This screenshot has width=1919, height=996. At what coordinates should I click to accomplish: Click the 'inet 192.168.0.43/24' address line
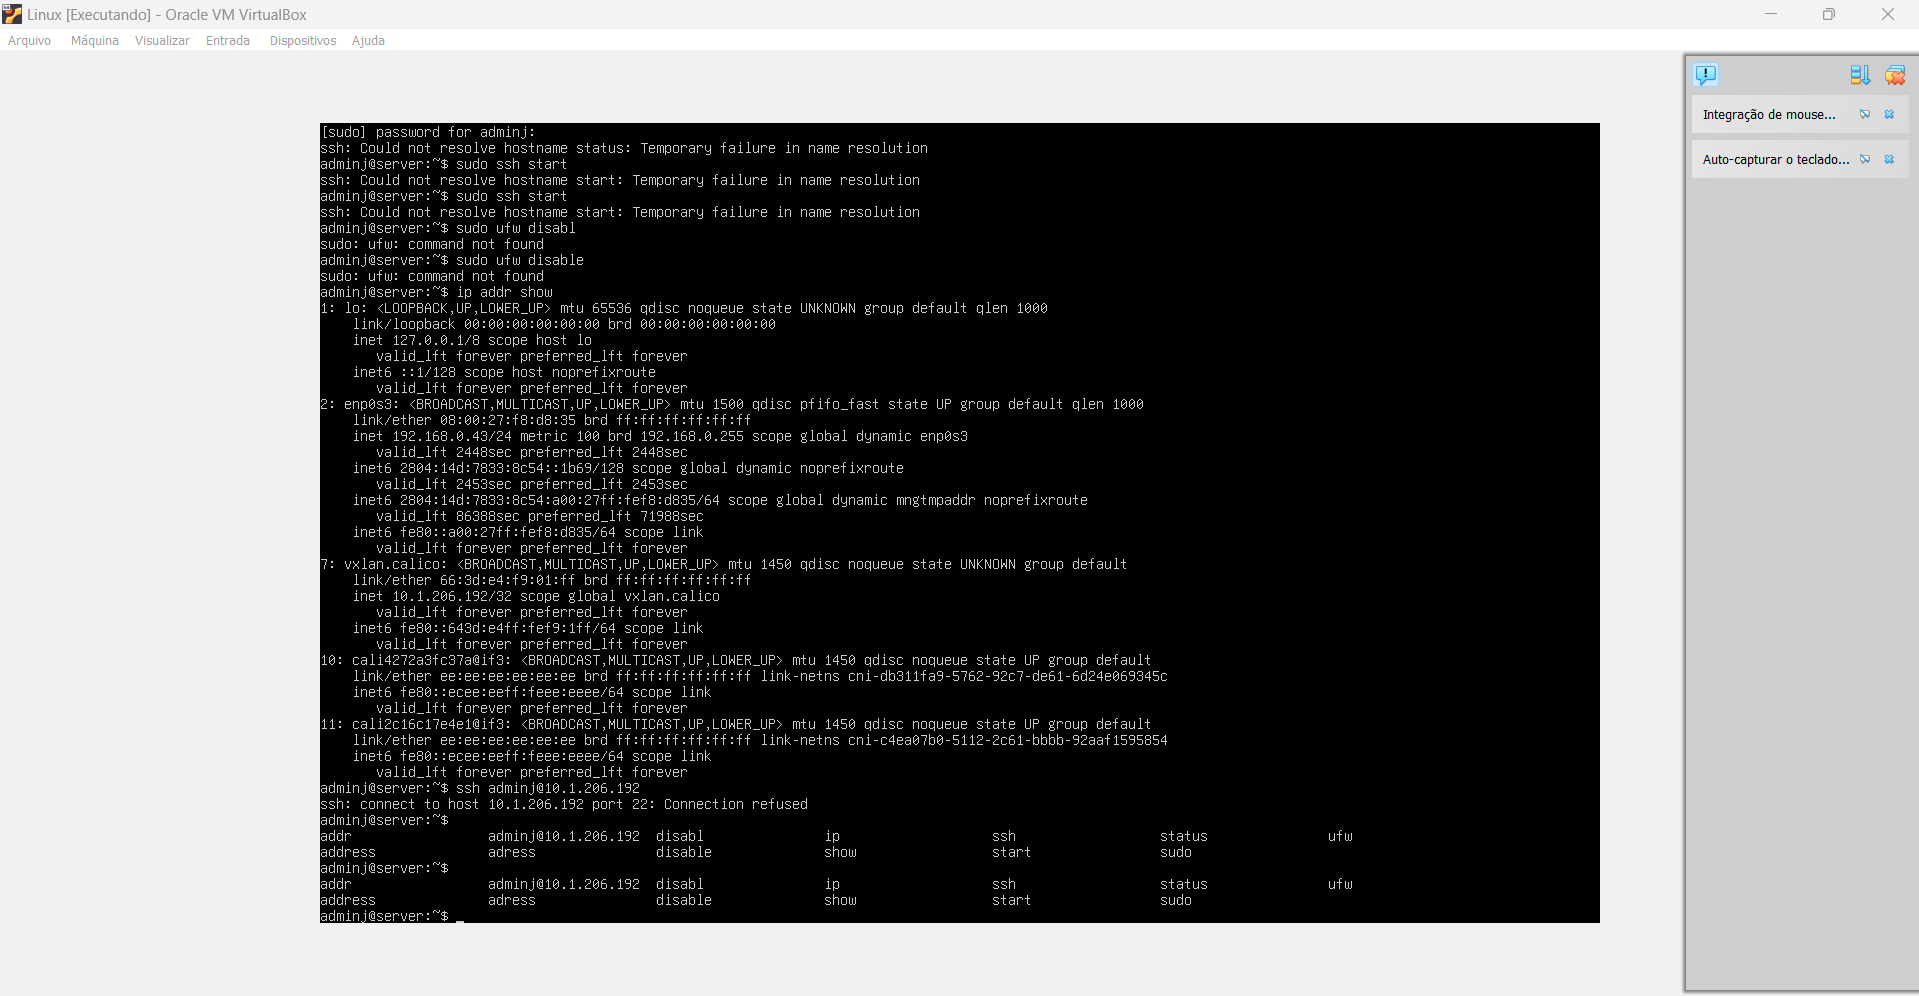click(660, 436)
